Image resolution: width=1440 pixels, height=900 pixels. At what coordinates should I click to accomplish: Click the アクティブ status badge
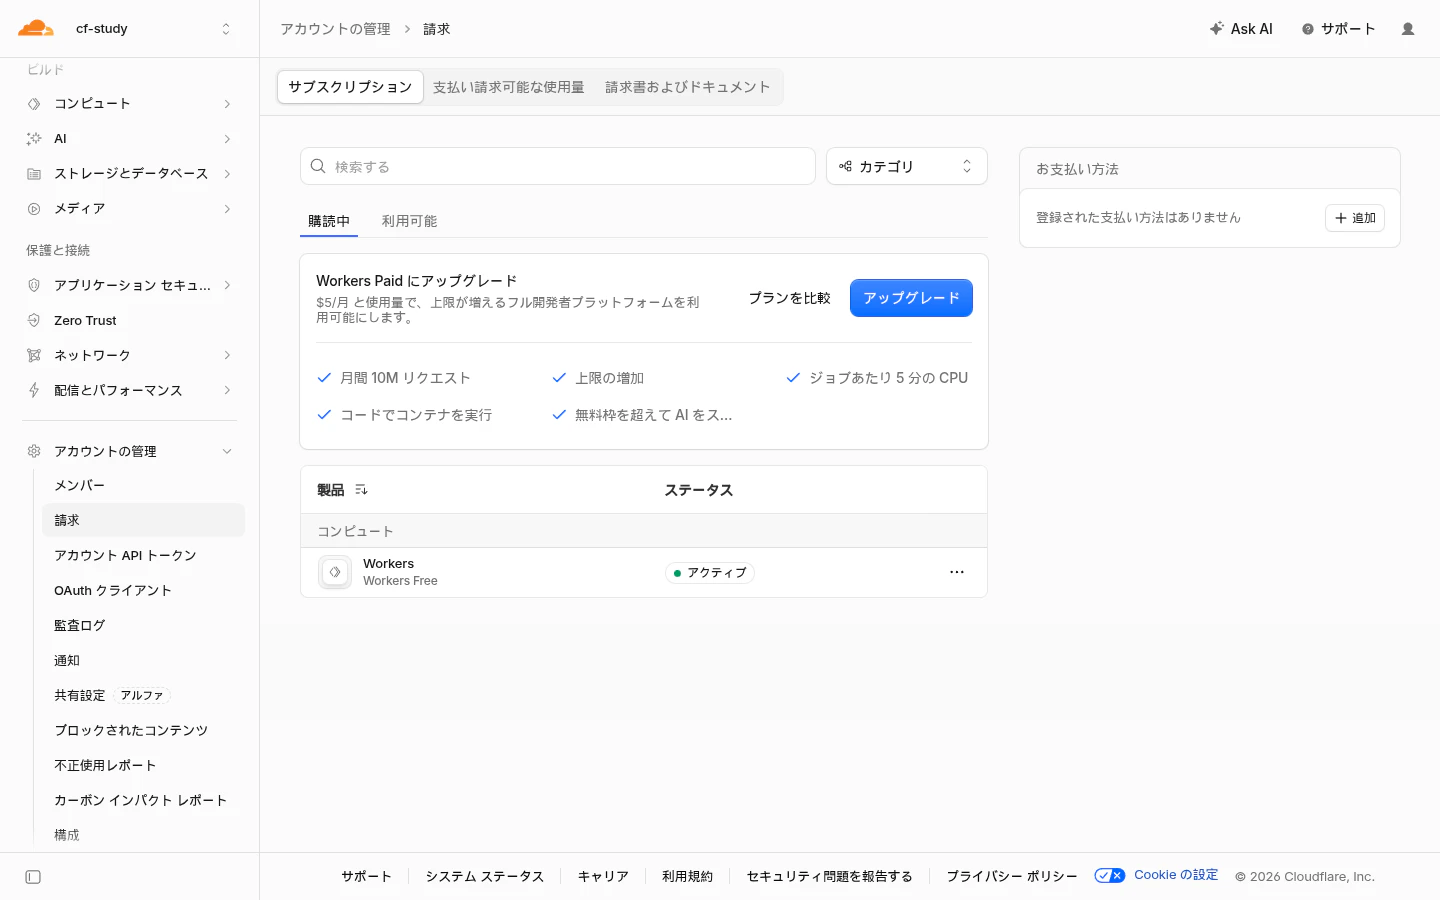click(710, 573)
